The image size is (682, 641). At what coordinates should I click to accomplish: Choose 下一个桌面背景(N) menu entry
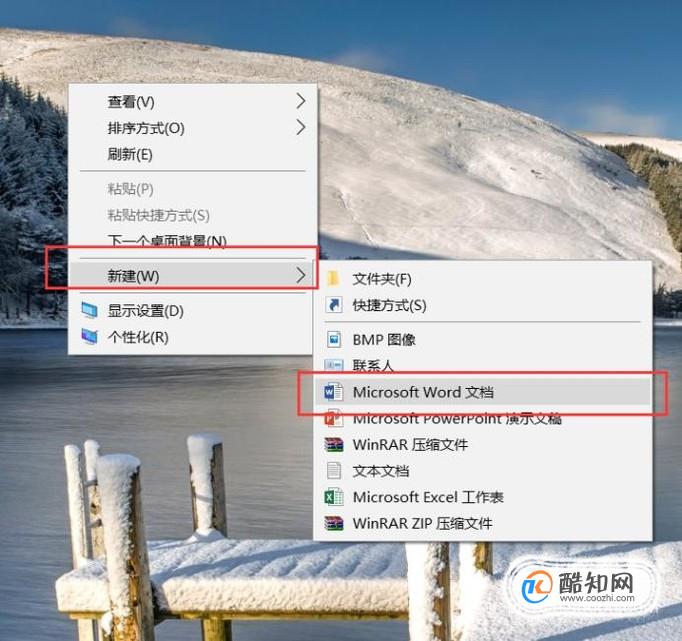(x=167, y=240)
